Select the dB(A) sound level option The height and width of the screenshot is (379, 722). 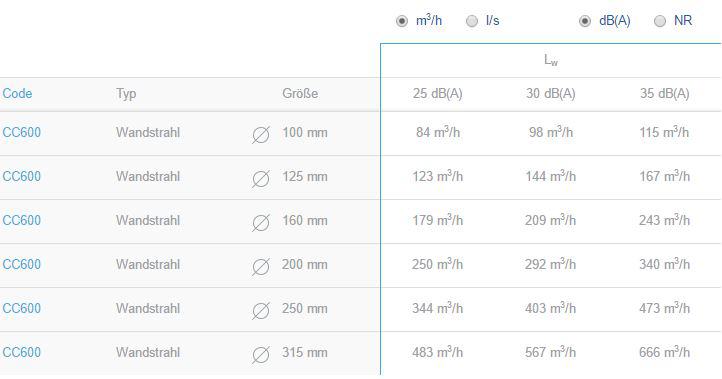585,21
